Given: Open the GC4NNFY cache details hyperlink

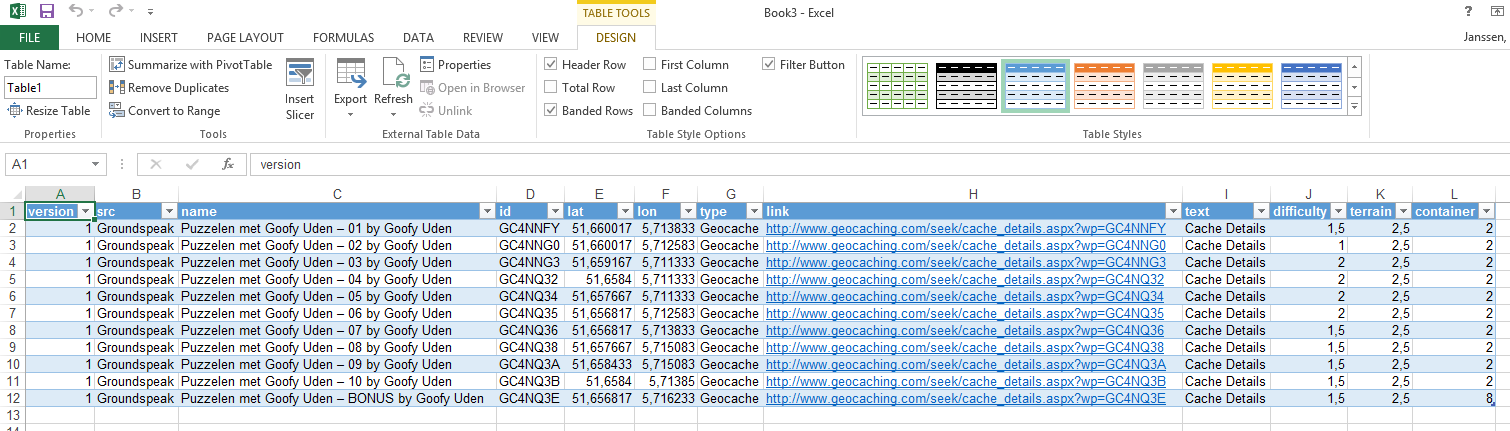Looking at the screenshot, I should coord(966,228).
